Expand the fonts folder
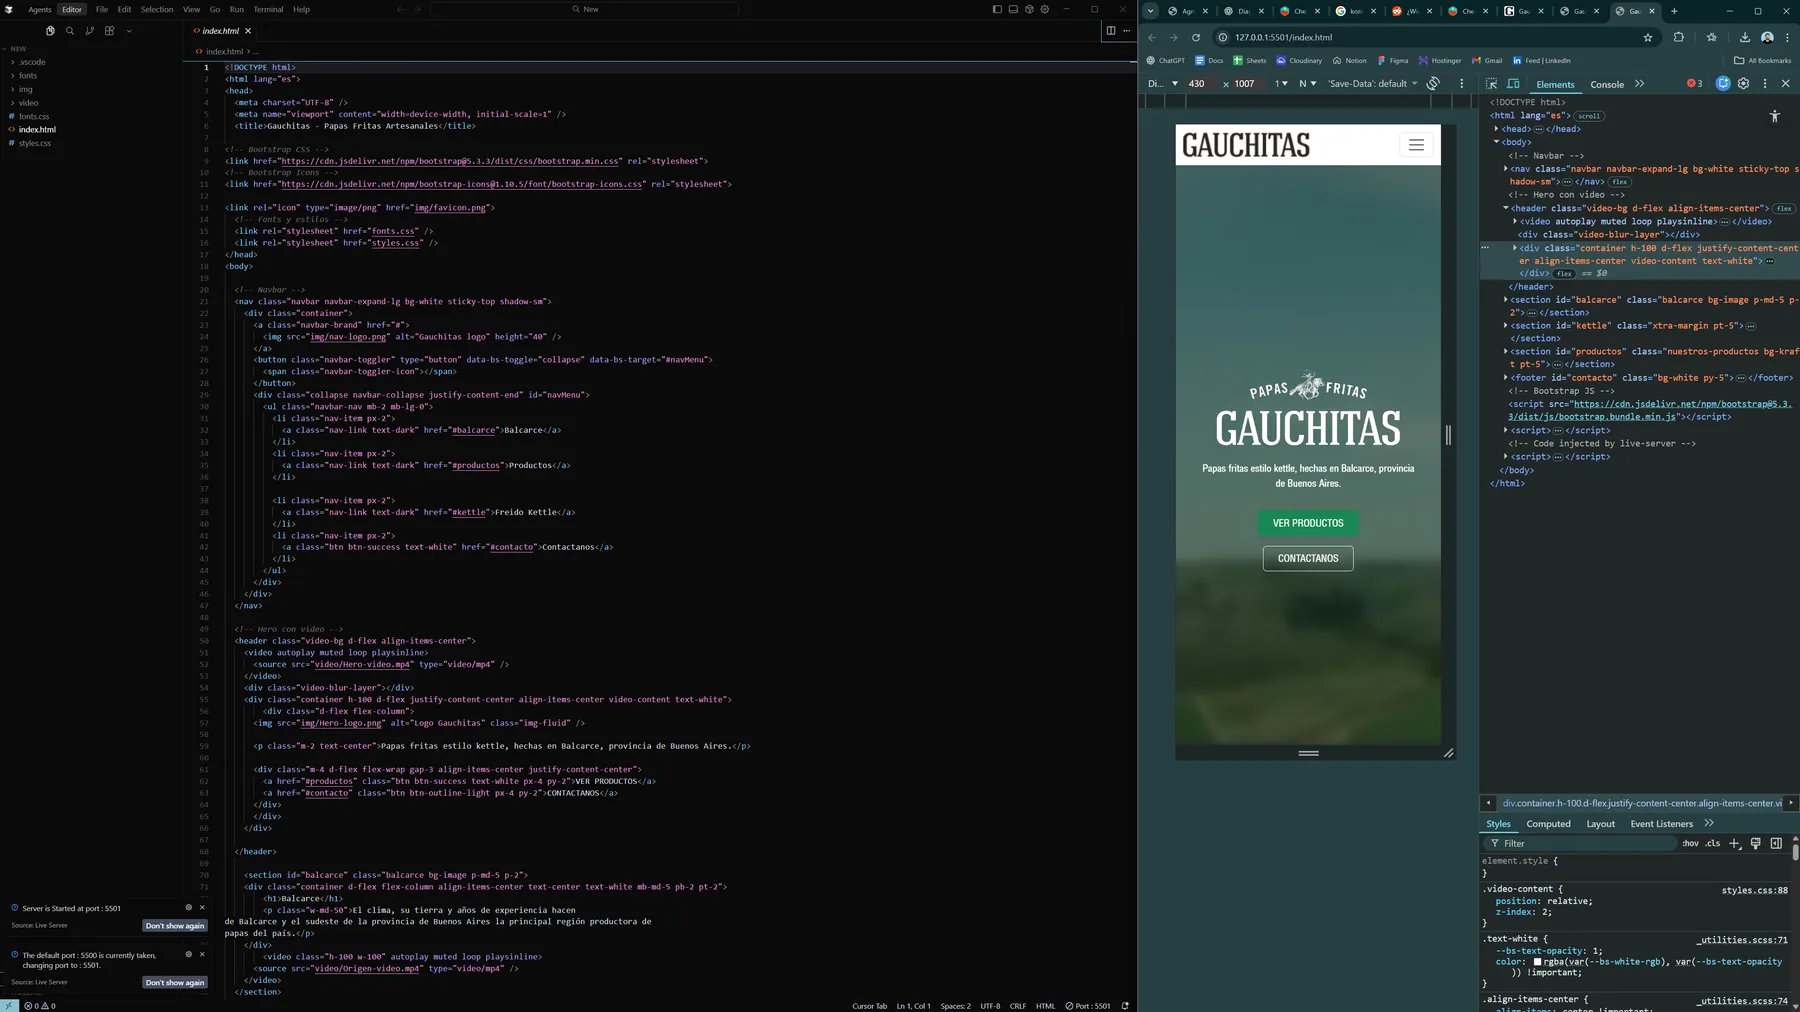This screenshot has height=1012, width=1800. pyautogui.click(x=28, y=76)
